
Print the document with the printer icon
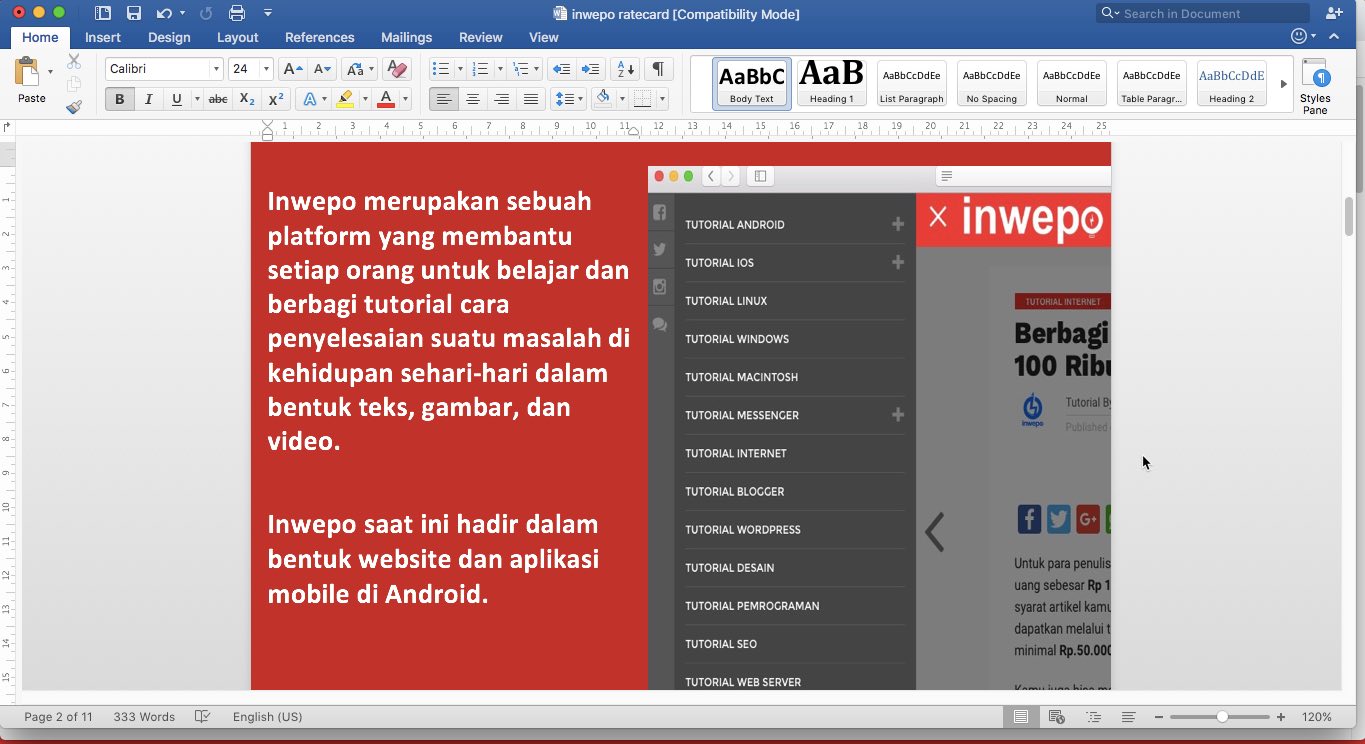(x=237, y=13)
